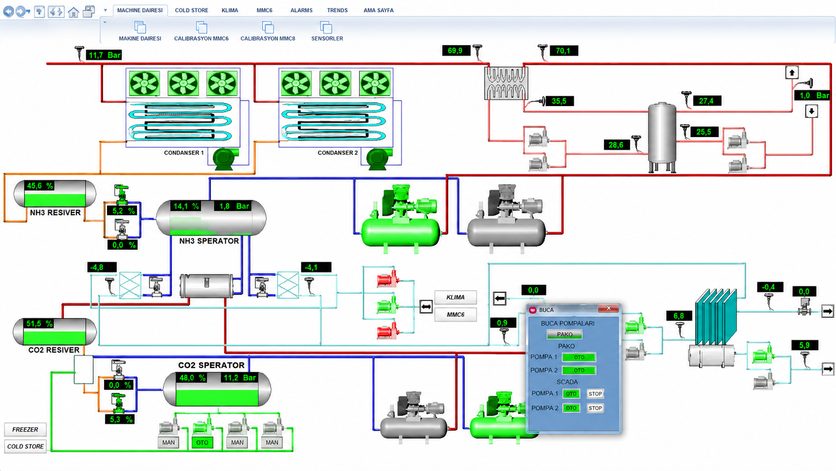Click the double-arrow toolbar icon left of home
836x471 pixels.
point(56,11)
